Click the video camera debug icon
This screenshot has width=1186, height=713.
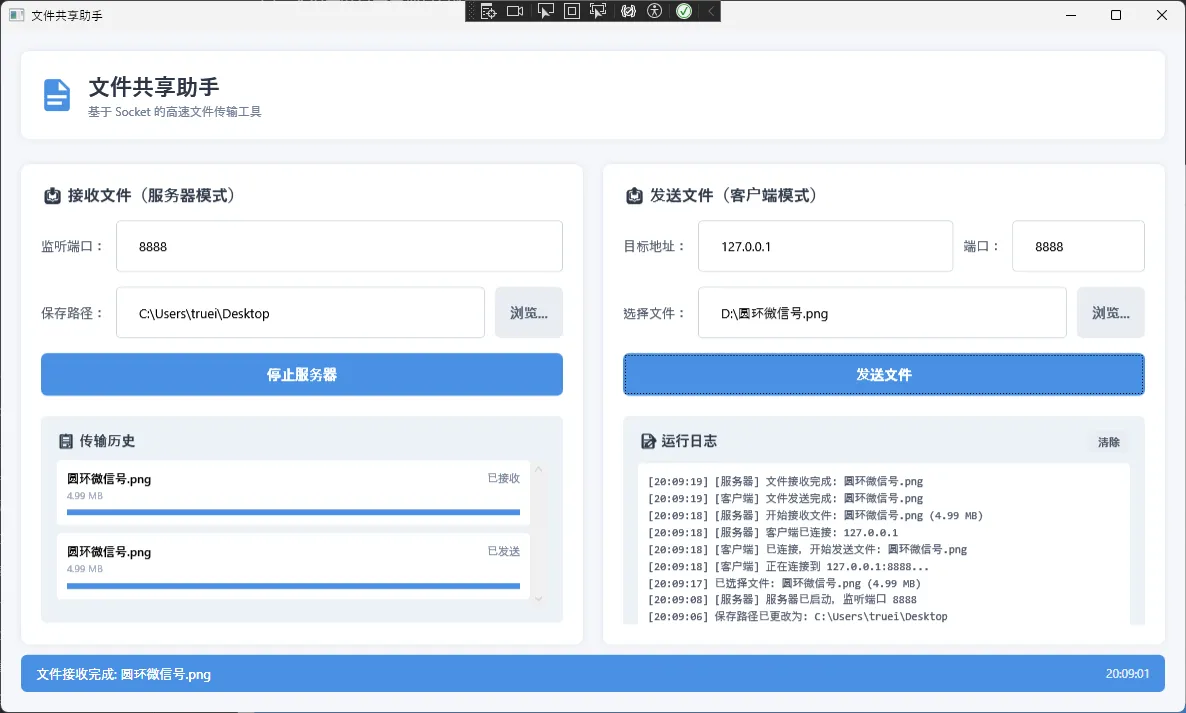pos(515,11)
